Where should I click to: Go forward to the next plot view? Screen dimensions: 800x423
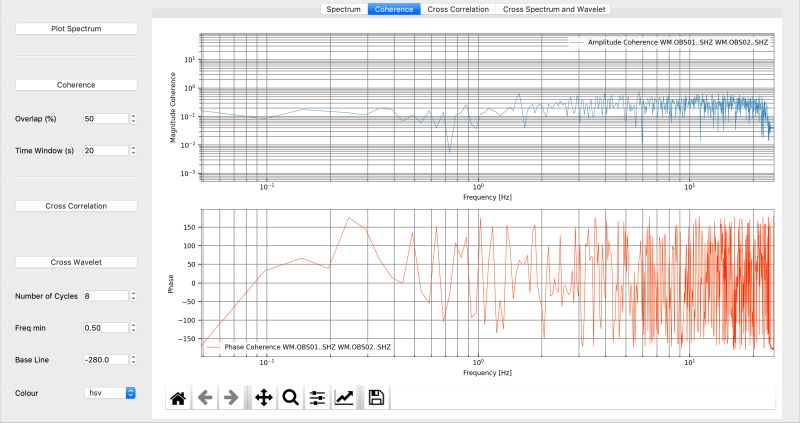[x=231, y=397]
